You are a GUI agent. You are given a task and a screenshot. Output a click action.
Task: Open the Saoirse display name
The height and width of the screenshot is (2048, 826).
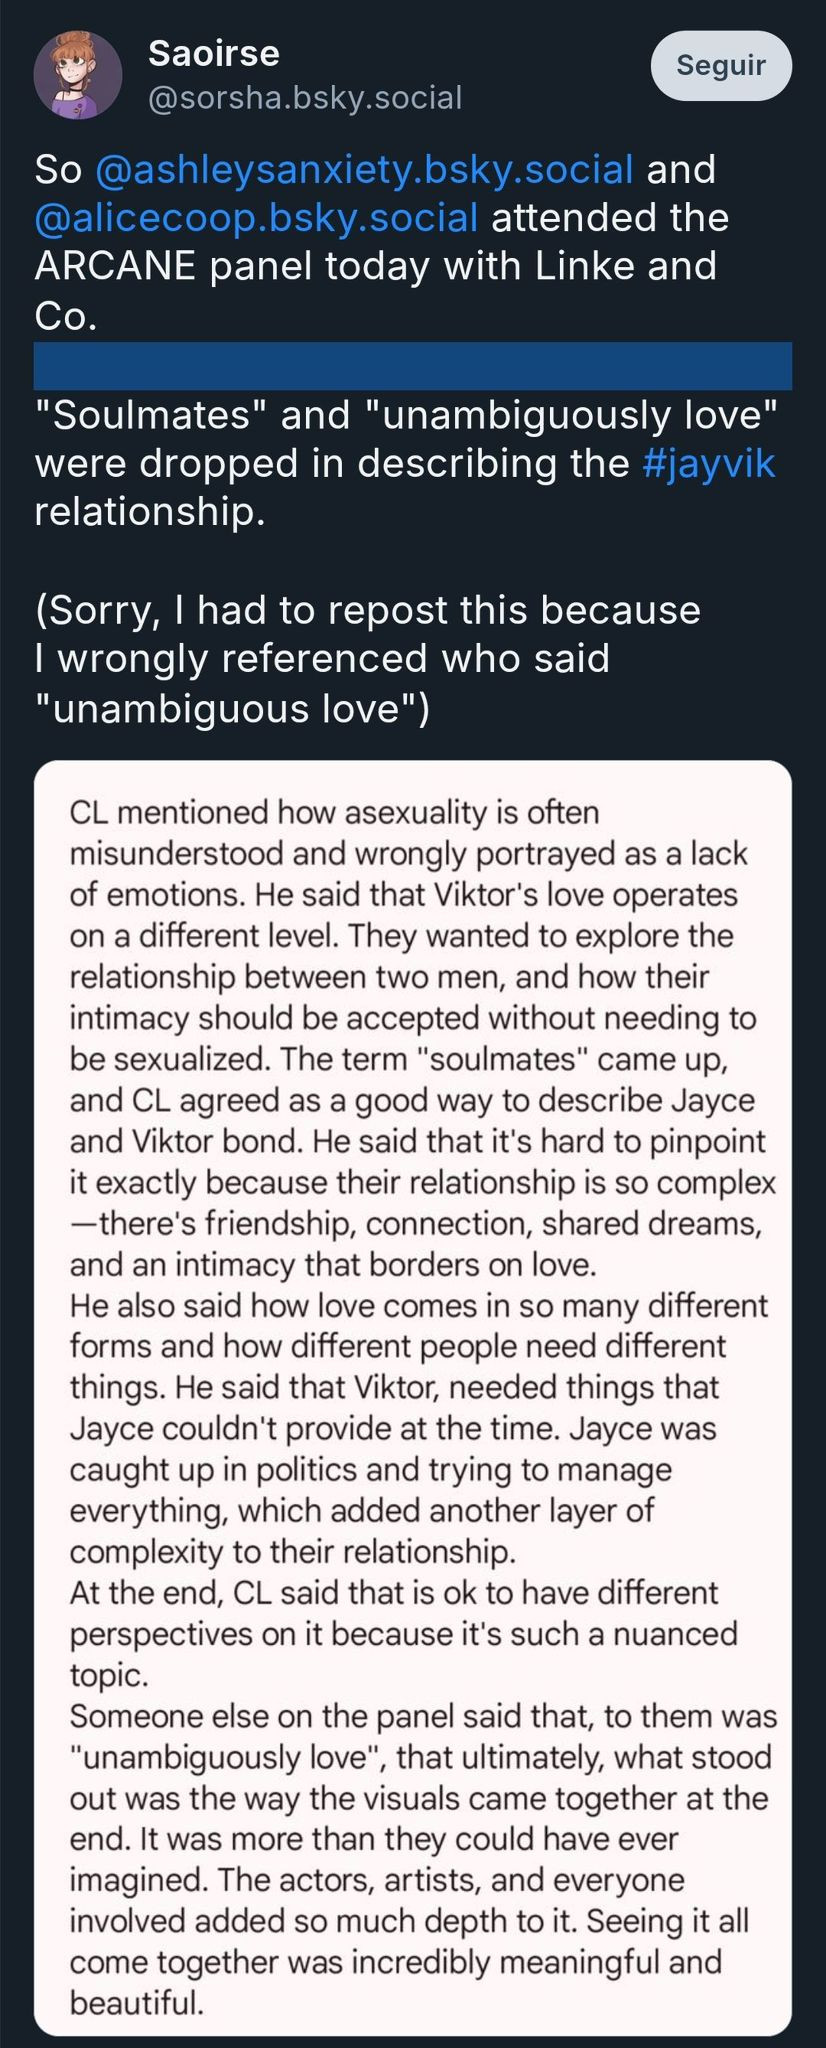(x=214, y=53)
